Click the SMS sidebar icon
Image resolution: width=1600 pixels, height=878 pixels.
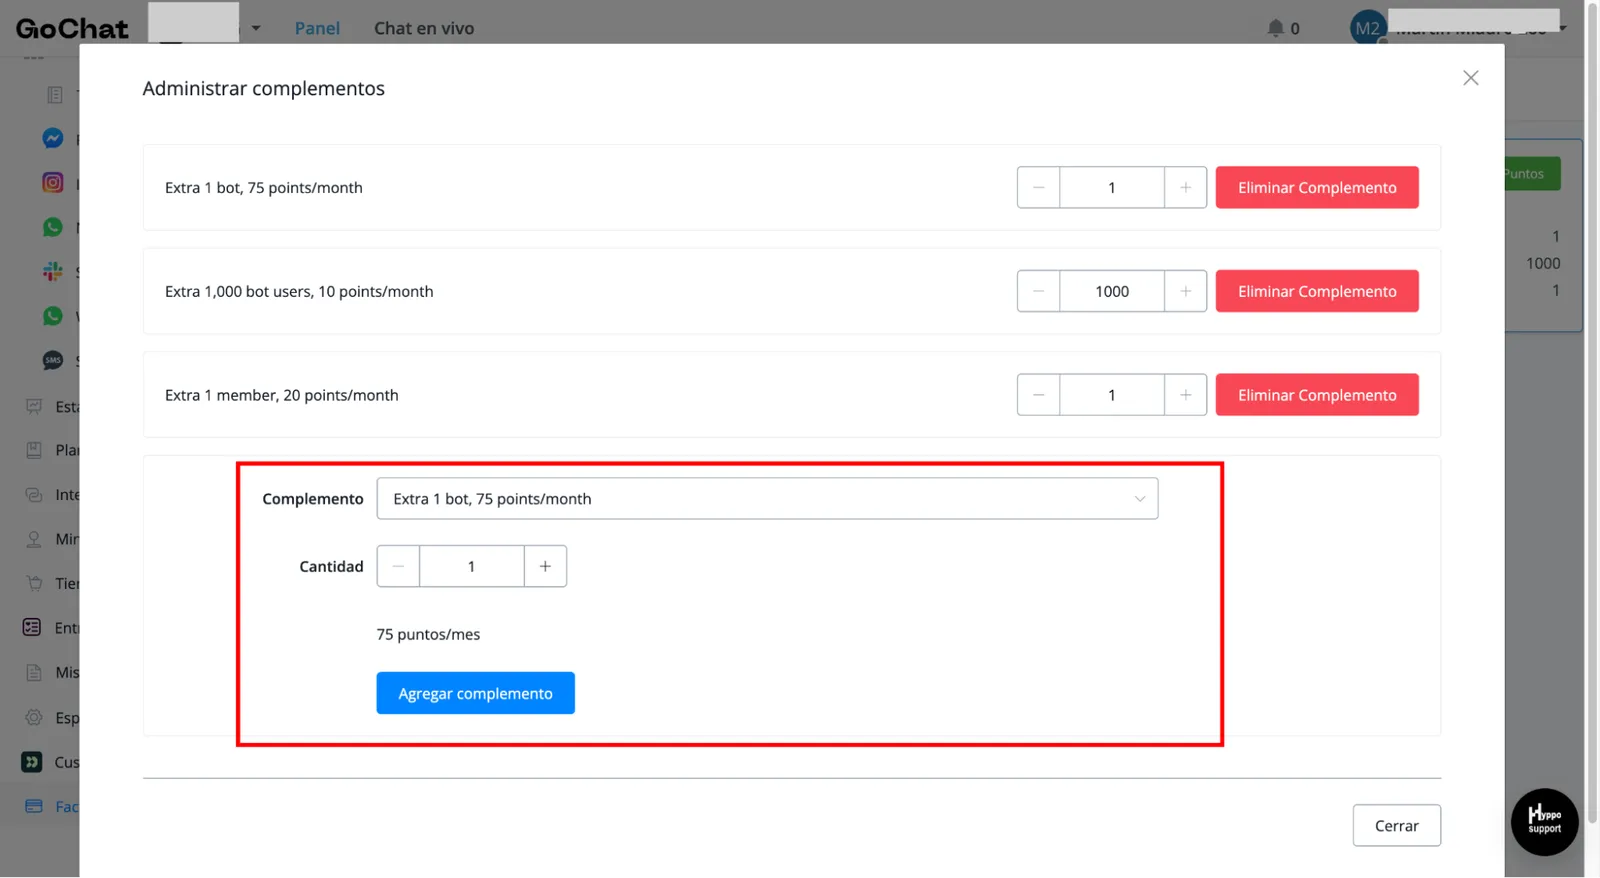tap(53, 360)
